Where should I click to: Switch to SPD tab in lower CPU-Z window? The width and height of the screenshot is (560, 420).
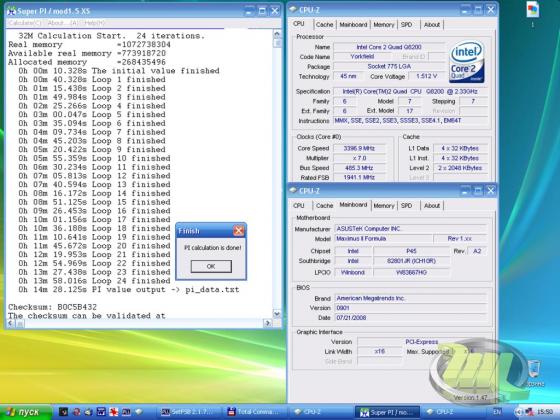(x=406, y=206)
